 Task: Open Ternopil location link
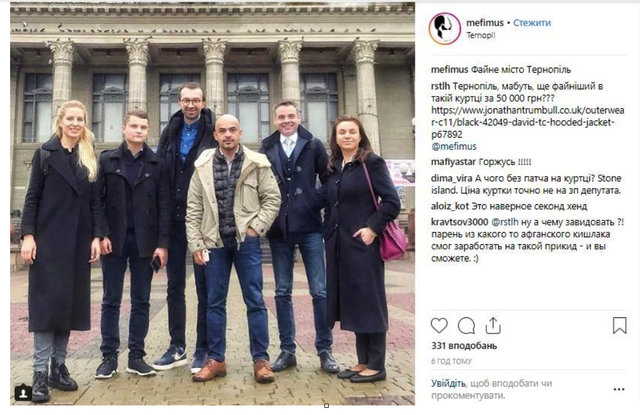(481, 36)
